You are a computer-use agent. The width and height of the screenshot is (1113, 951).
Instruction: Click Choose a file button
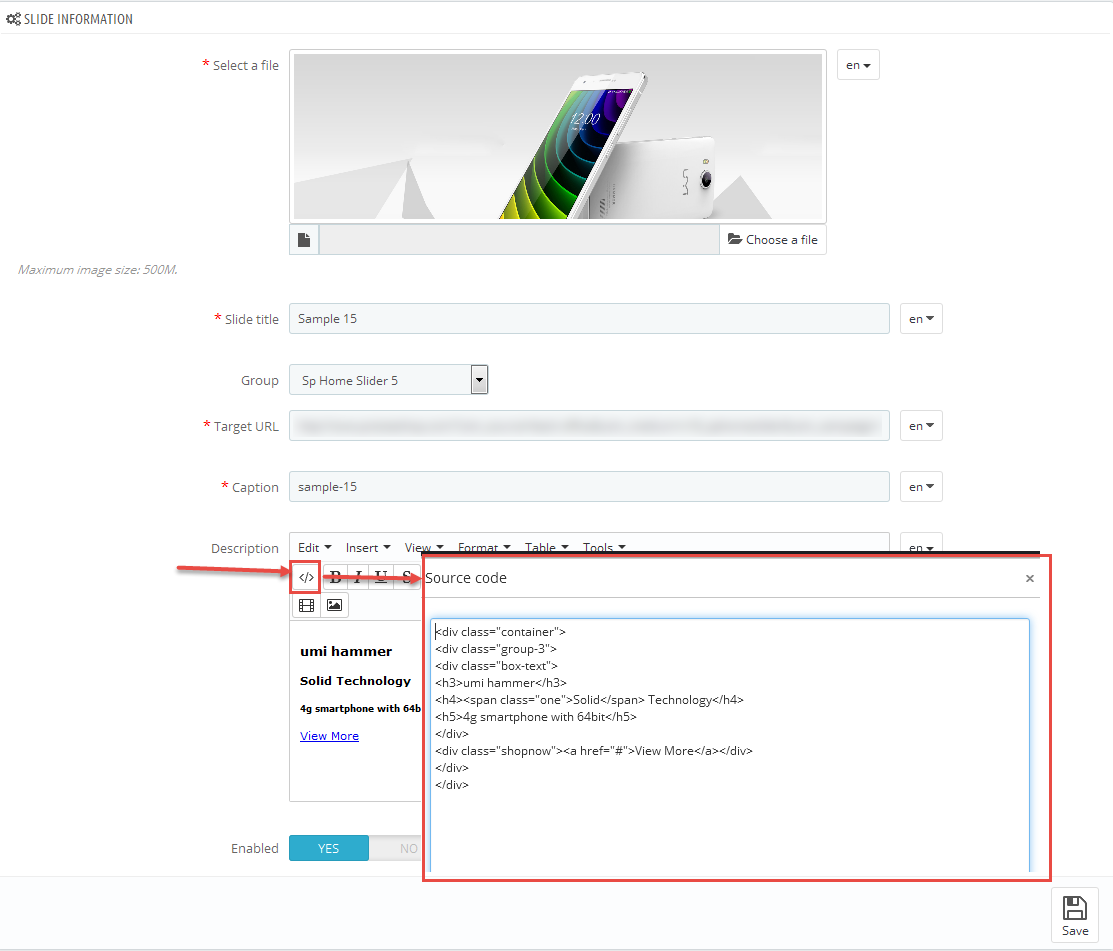[772, 240]
